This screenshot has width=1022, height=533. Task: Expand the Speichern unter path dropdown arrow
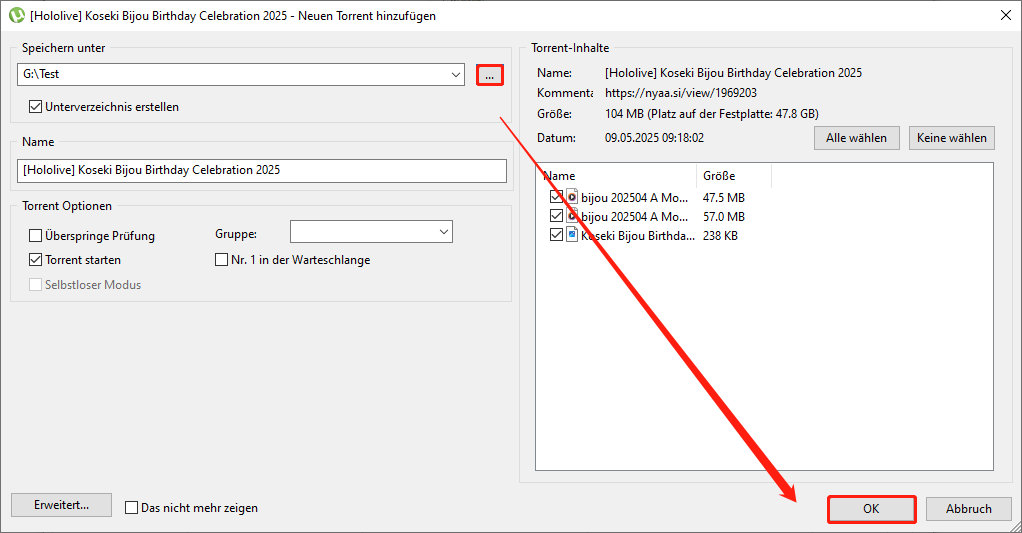point(456,74)
